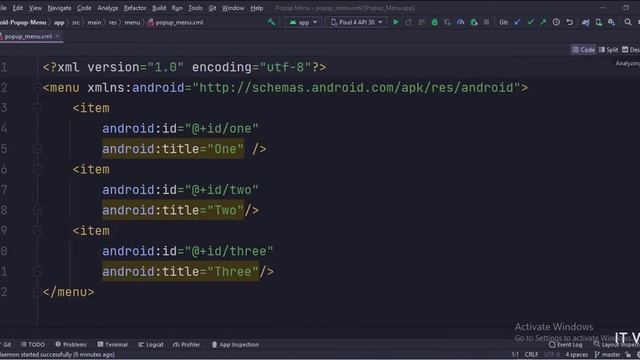Open the Run menu
The height and width of the screenshot is (360, 640).
pos(177,8)
